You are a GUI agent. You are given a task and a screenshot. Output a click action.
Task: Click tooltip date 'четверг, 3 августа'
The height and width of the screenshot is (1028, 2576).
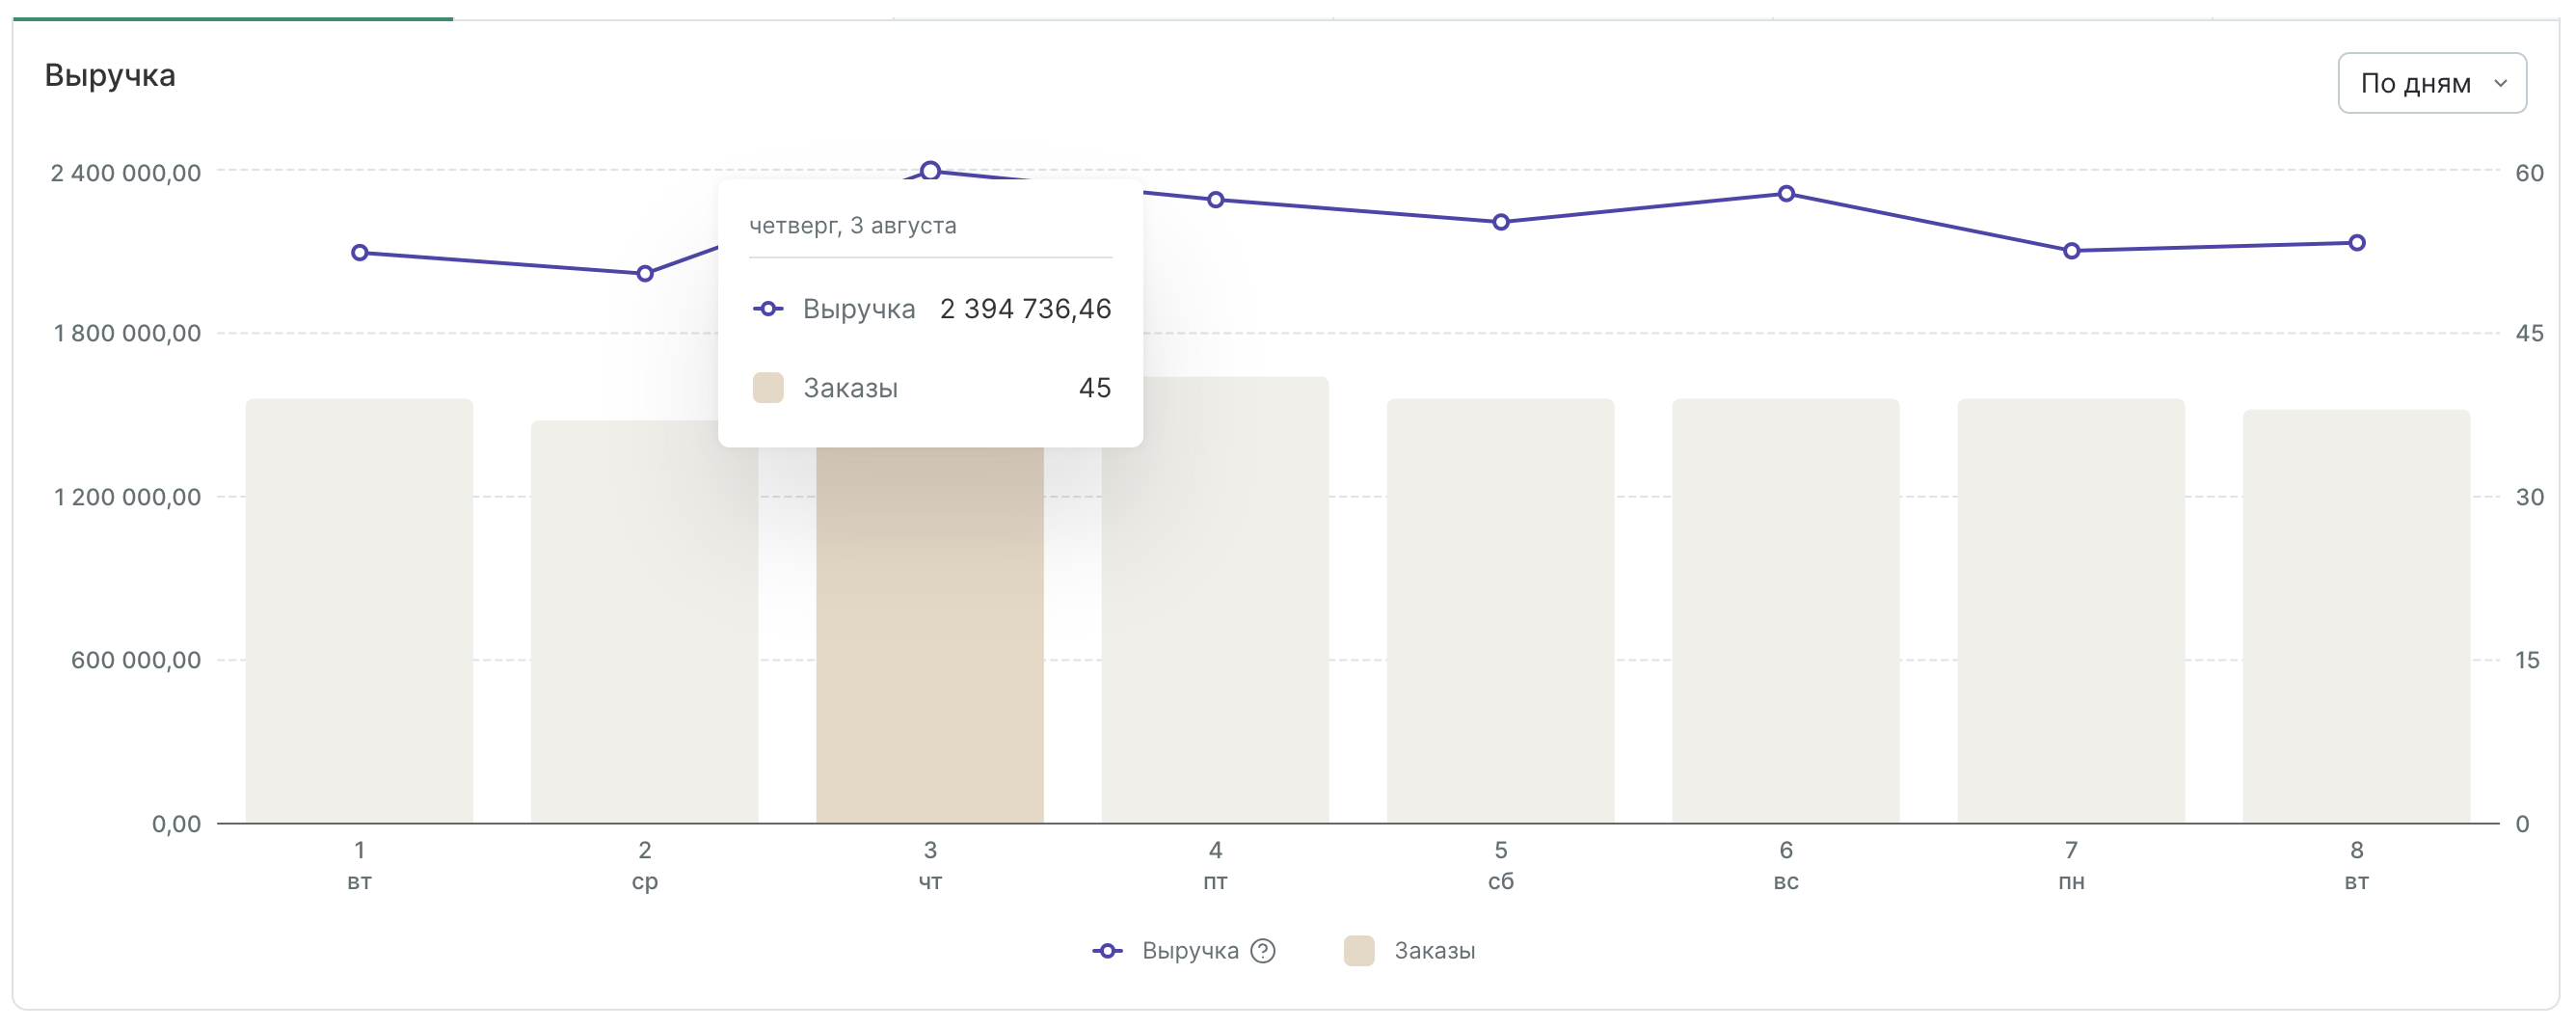point(853,226)
